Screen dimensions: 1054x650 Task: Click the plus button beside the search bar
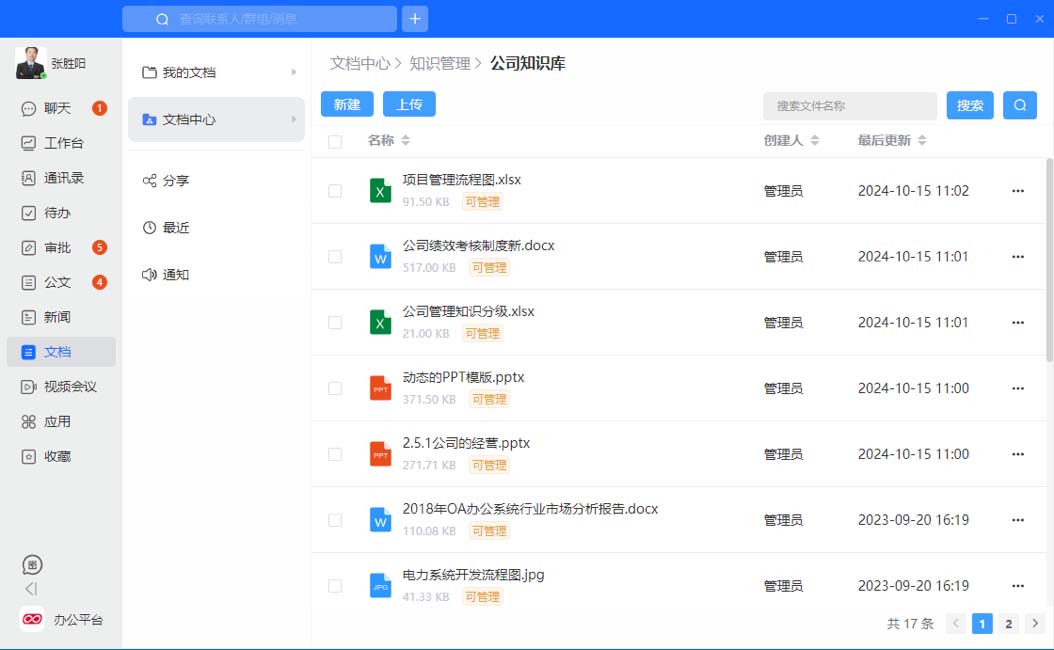click(x=415, y=18)
